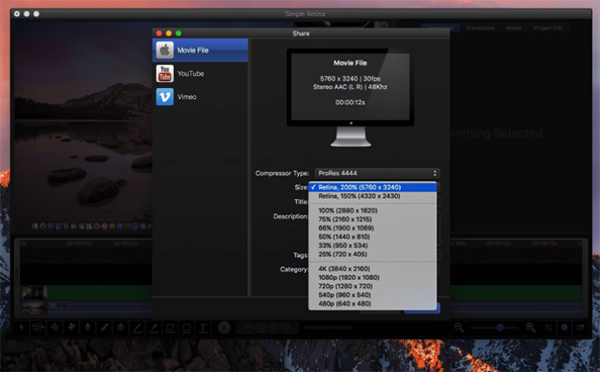Click the timeline play button
Viewport: 600px width, 372px height.
pyautogui.click(x=224, y=328)
